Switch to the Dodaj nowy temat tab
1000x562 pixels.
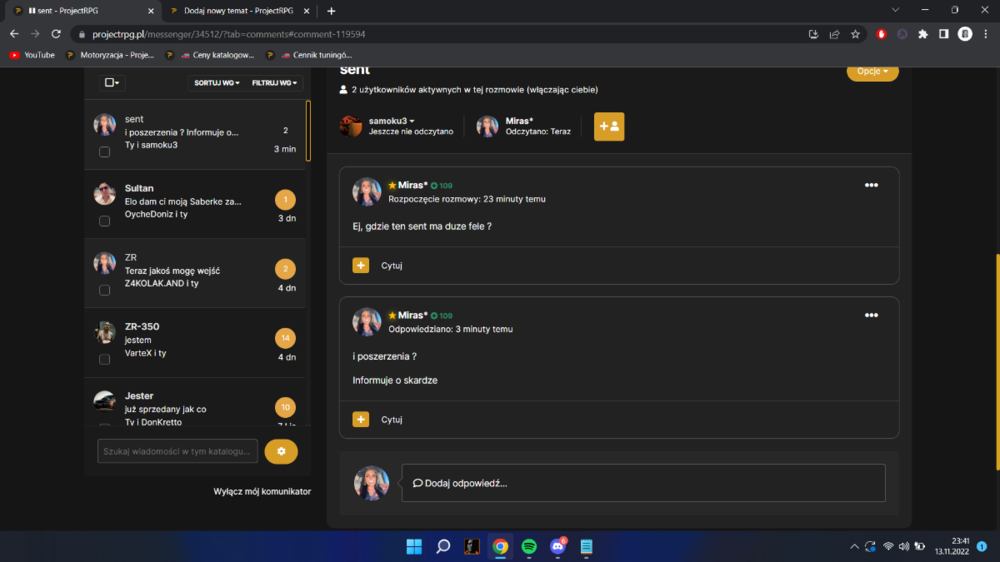coord(241,11)
